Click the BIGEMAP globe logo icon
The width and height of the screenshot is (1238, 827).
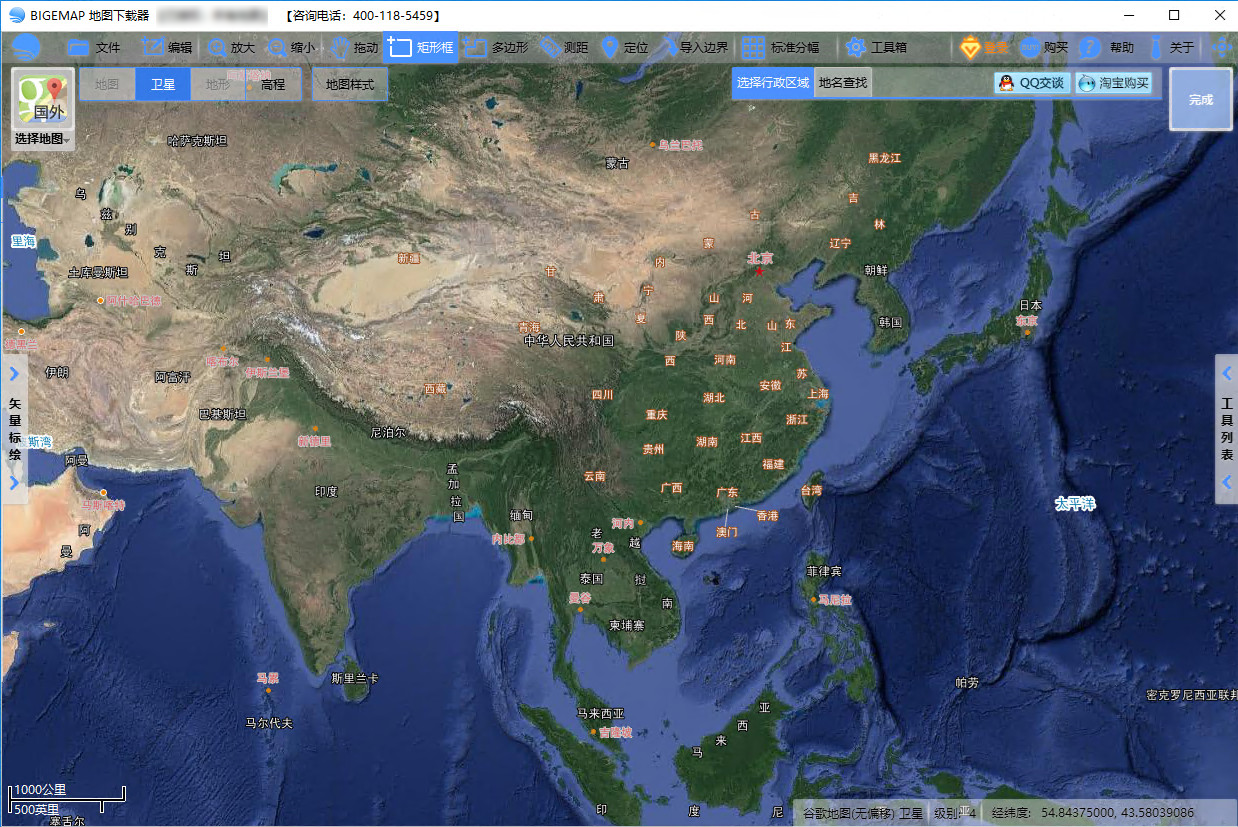(26, 47)
